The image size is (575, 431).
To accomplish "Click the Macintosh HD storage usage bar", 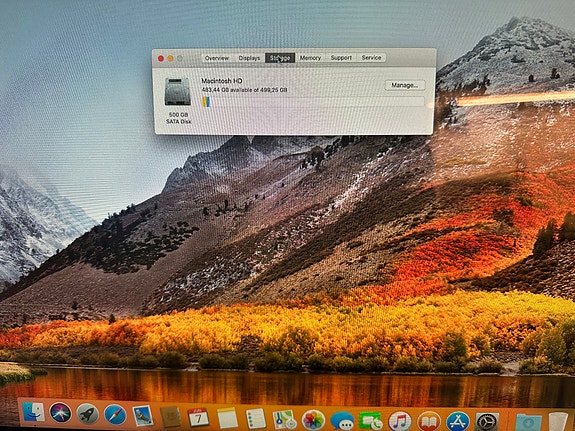I will 313,102.
